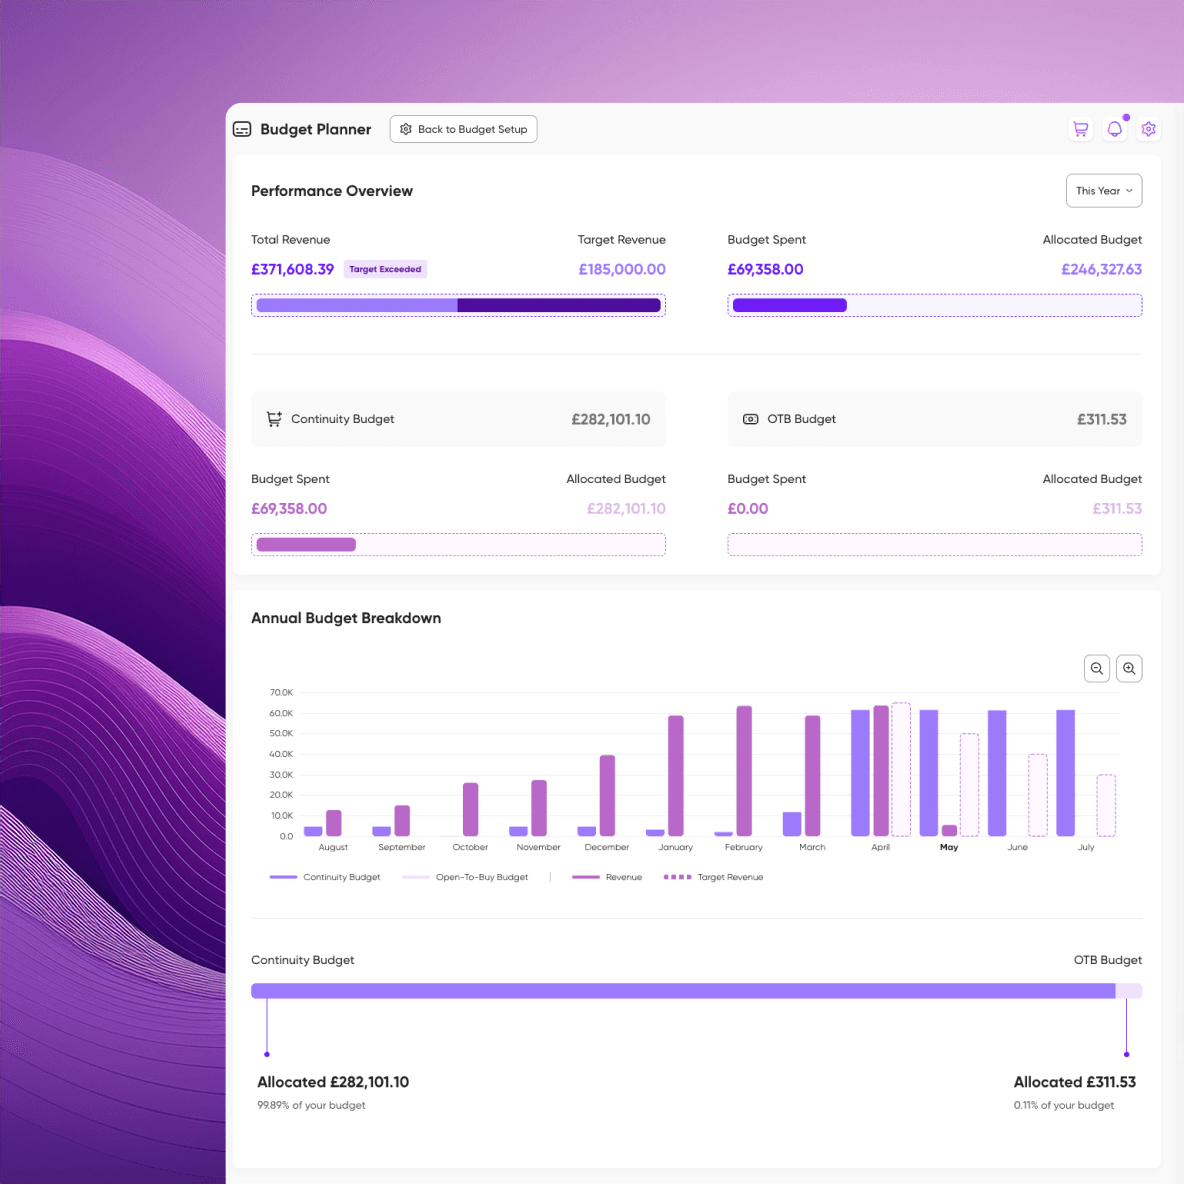Click Continuity Budget spent progress bar

coord(459,545)
